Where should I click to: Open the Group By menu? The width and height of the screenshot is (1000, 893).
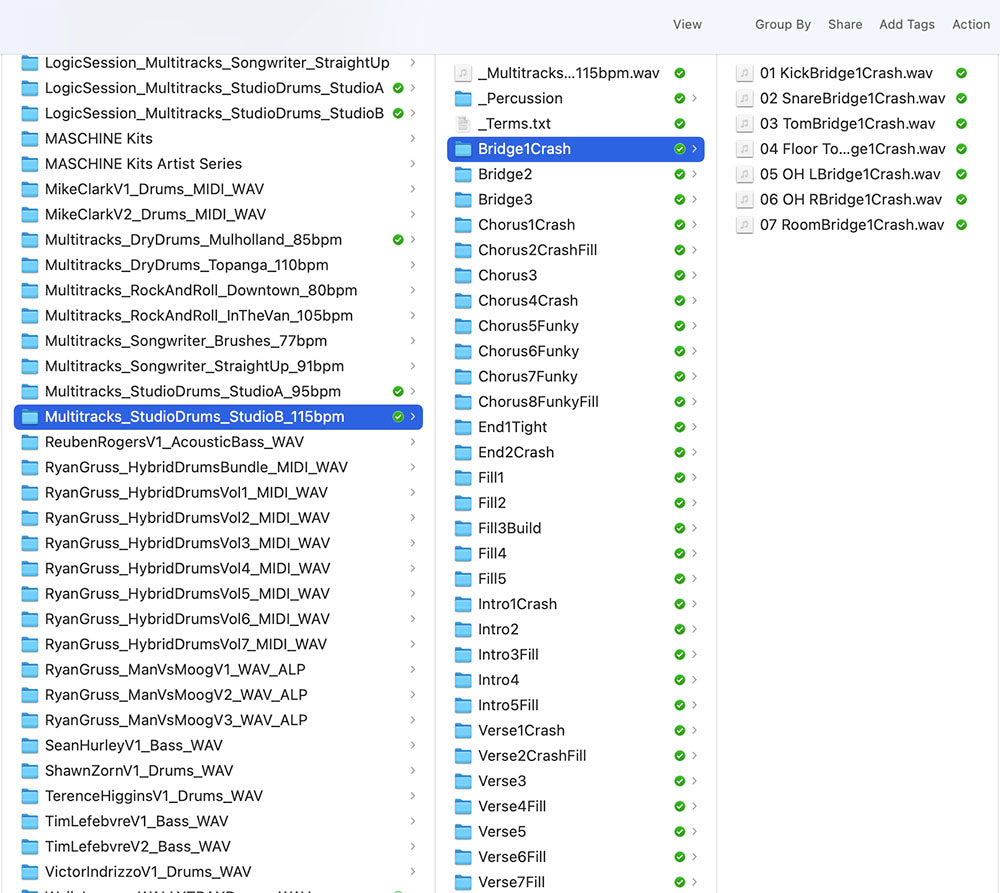[x=782, y=24]
